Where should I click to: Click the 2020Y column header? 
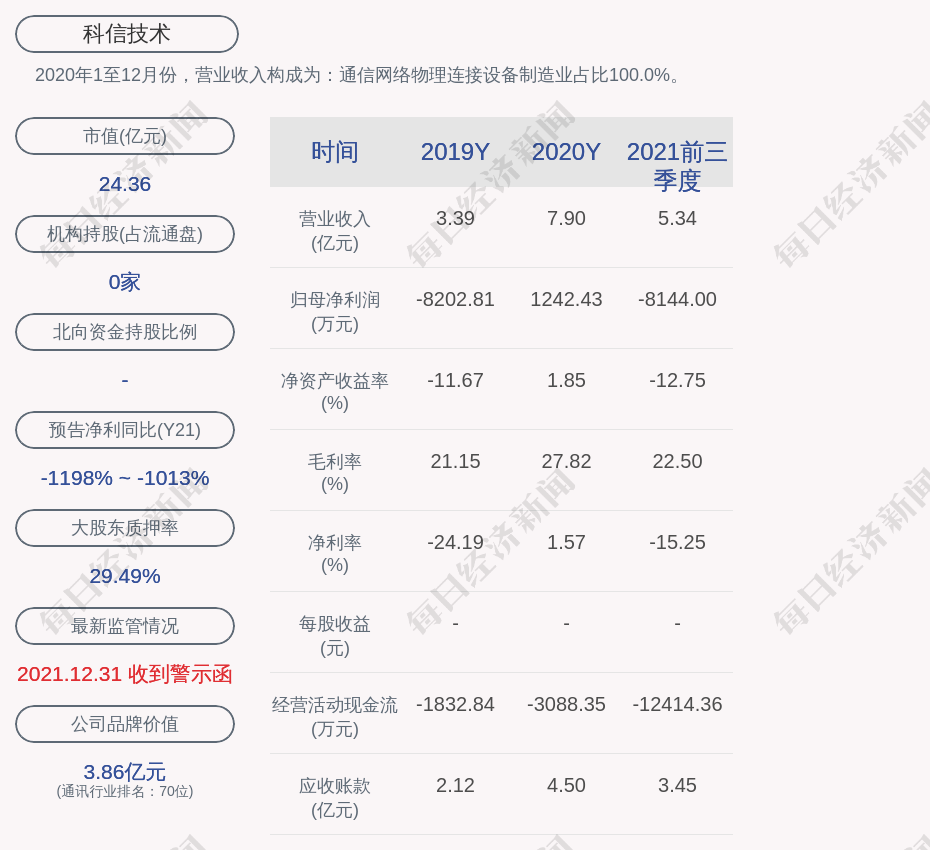click(566, 152)
